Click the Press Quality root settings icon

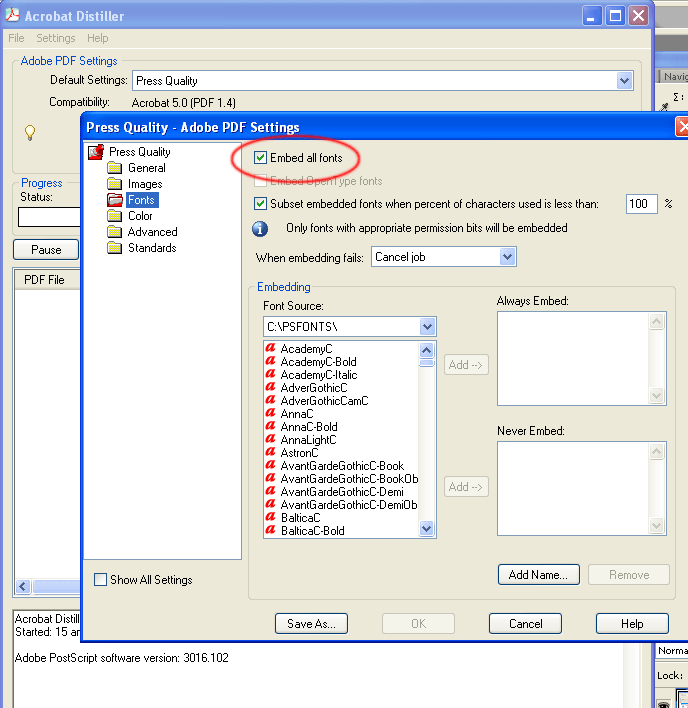pos(96,152)
